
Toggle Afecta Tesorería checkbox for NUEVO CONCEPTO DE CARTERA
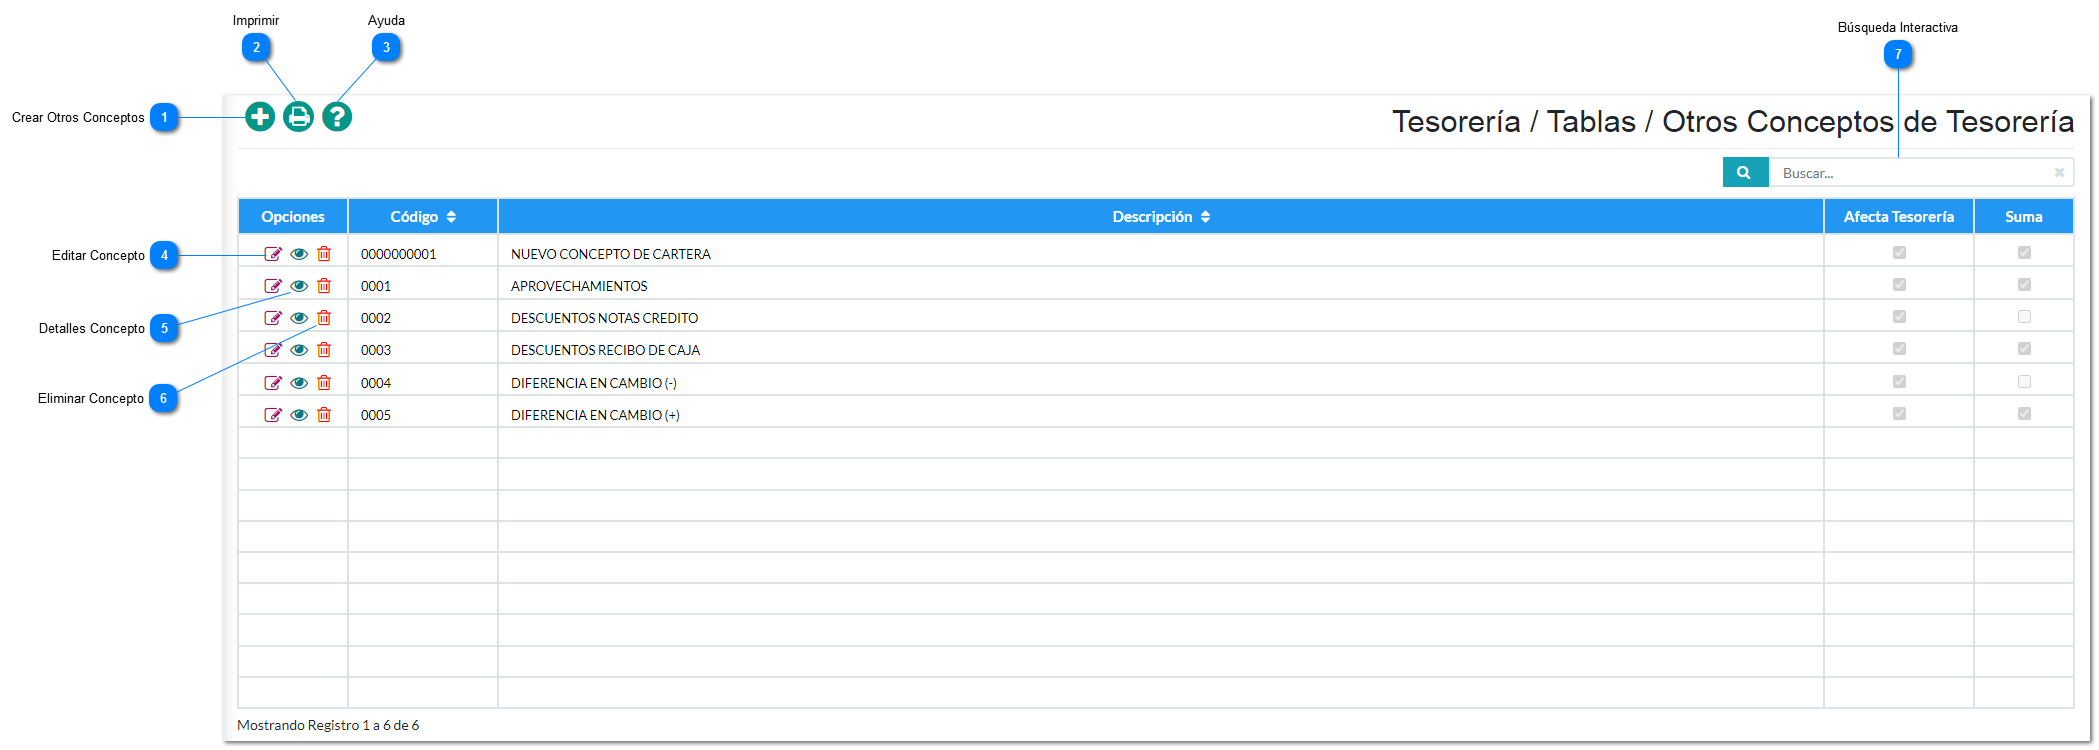[1899, 253]
